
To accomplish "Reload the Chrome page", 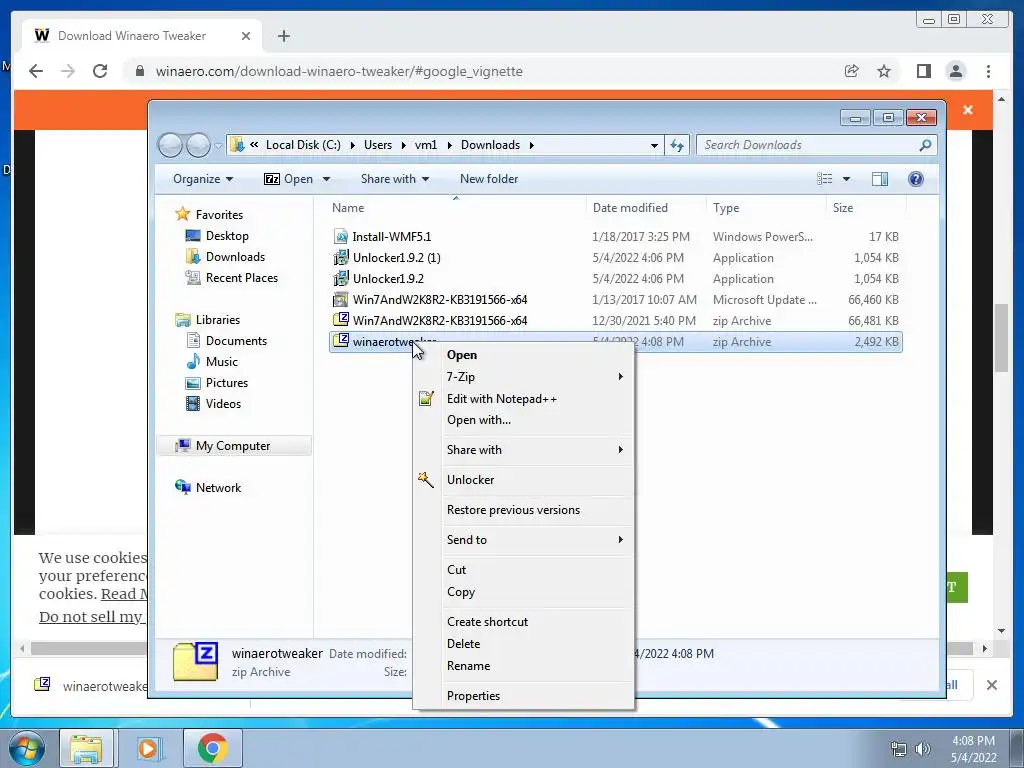I will tap(100, 71).
